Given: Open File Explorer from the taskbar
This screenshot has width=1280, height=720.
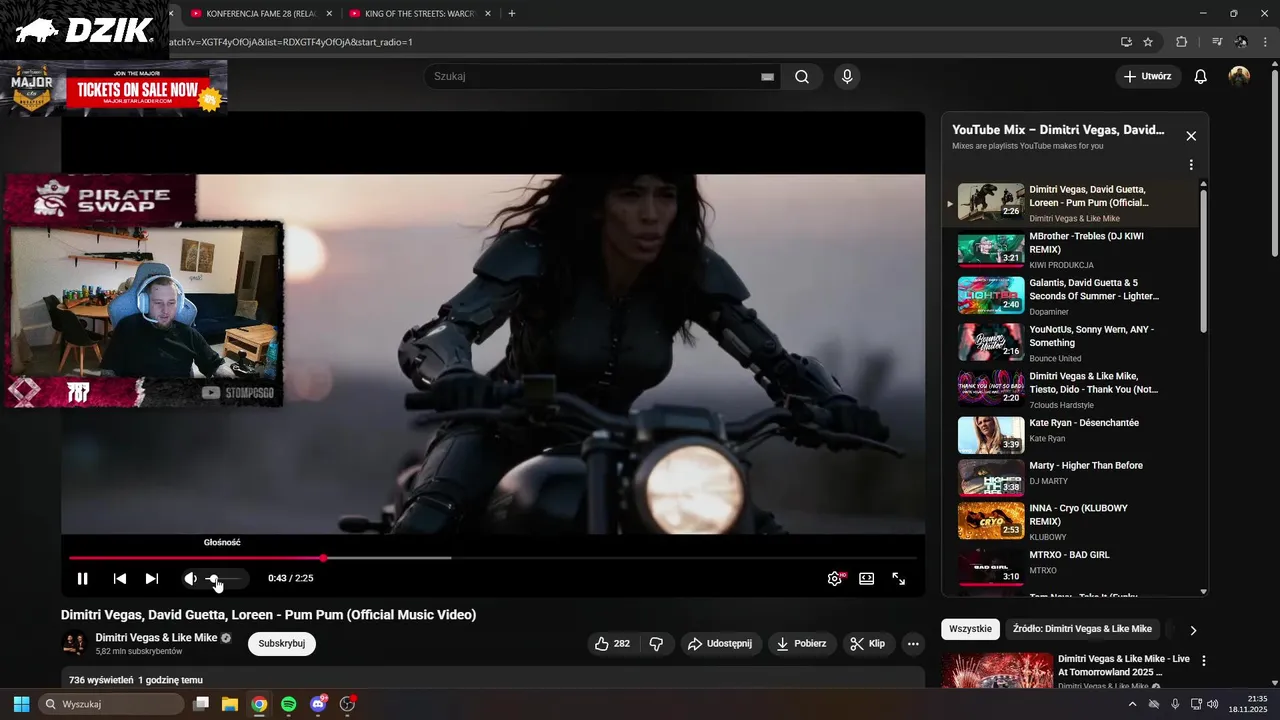Looking at the screenshot, I should (x=230, y=704).
